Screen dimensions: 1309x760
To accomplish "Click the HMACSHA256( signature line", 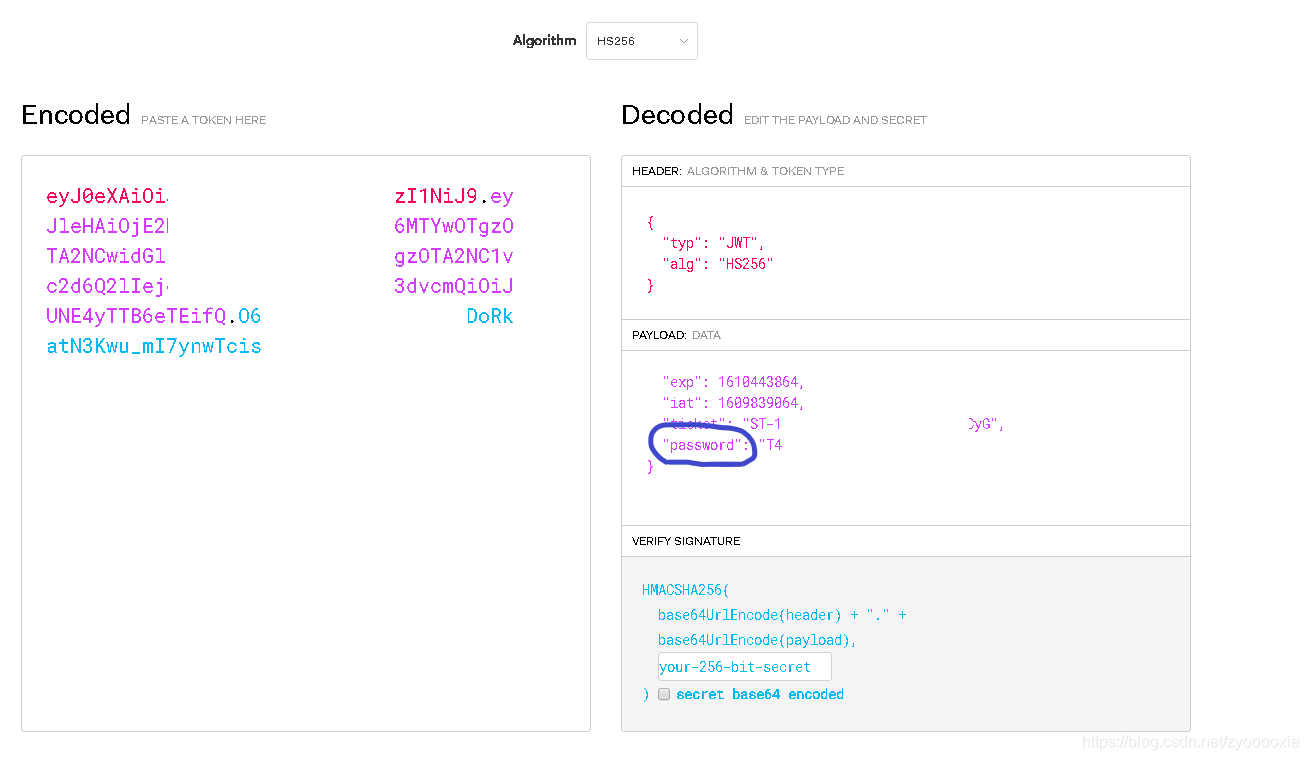I will 686,590.
